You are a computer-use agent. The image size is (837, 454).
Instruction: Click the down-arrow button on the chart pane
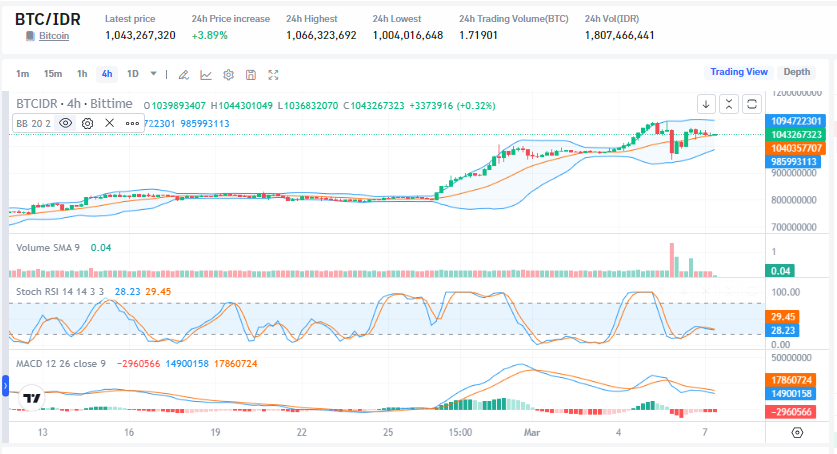(x=706, y=104)
